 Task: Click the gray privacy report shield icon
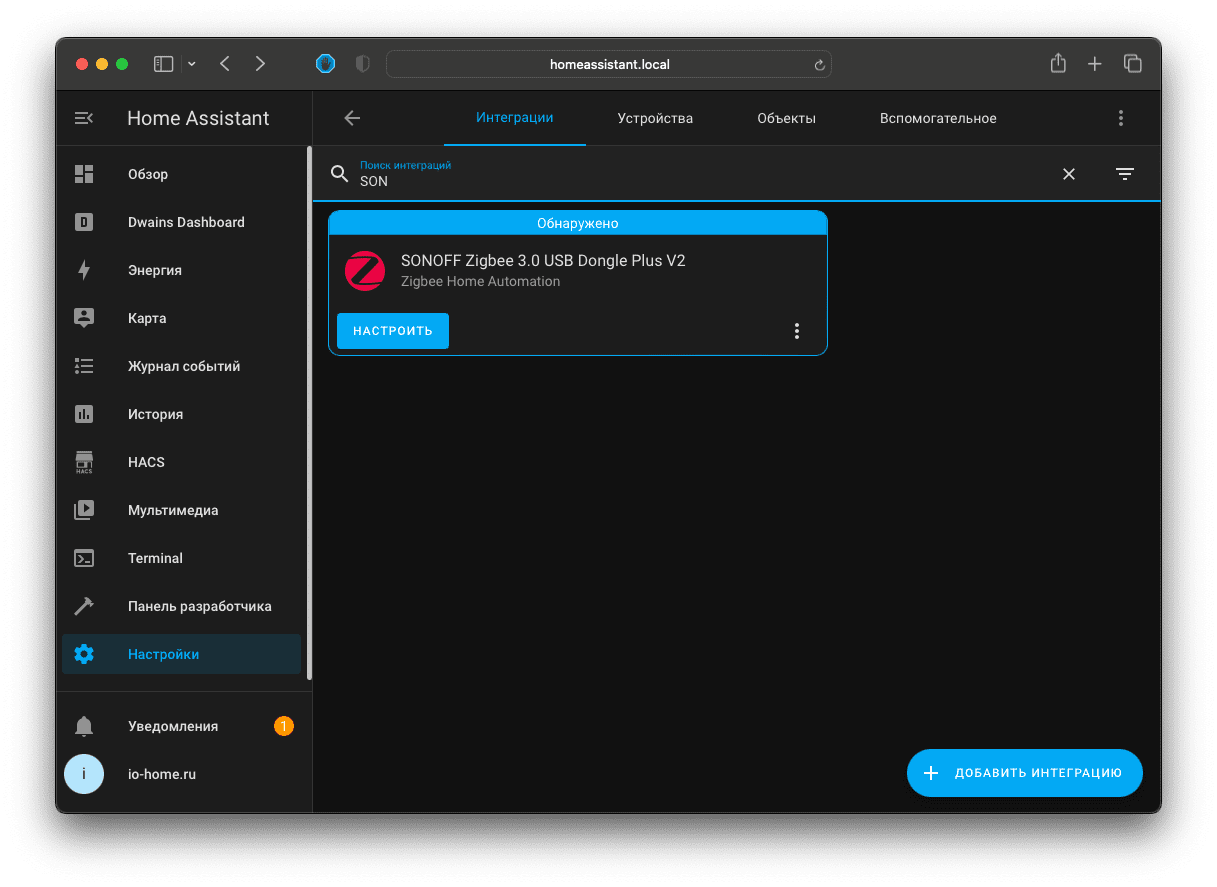tap(363, 64)
